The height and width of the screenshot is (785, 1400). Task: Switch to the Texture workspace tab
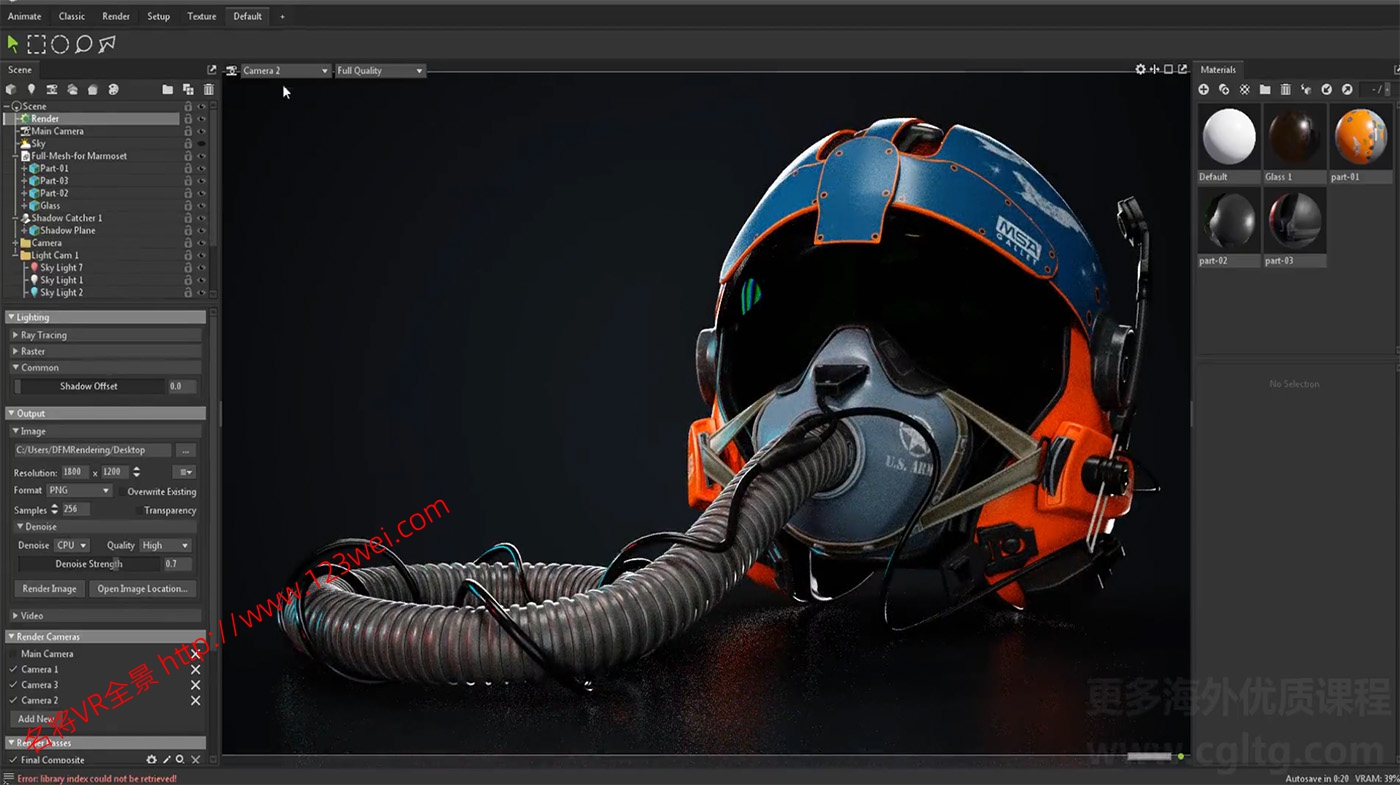pos(201,16)
